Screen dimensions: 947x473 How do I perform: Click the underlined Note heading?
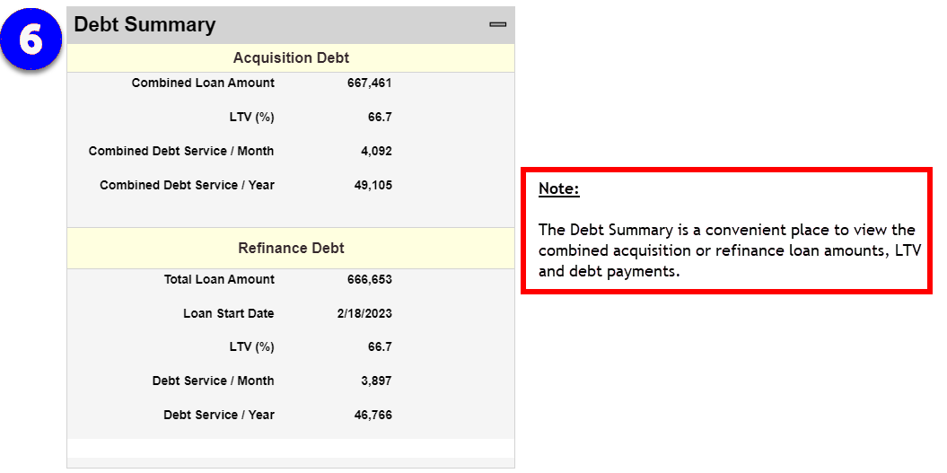click(559, 188)
